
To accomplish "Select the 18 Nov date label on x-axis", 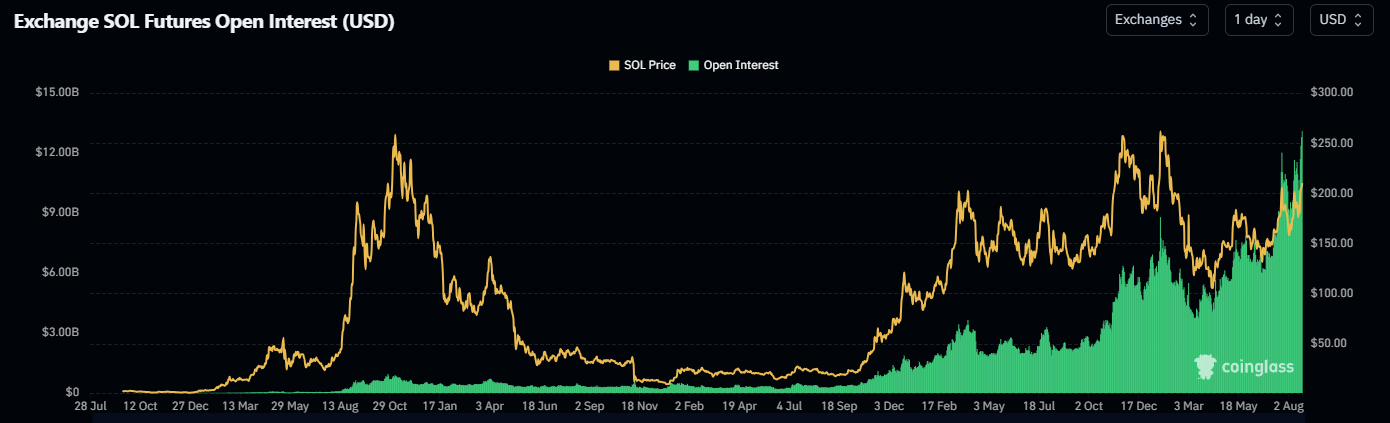I will [x=639, y=407].
